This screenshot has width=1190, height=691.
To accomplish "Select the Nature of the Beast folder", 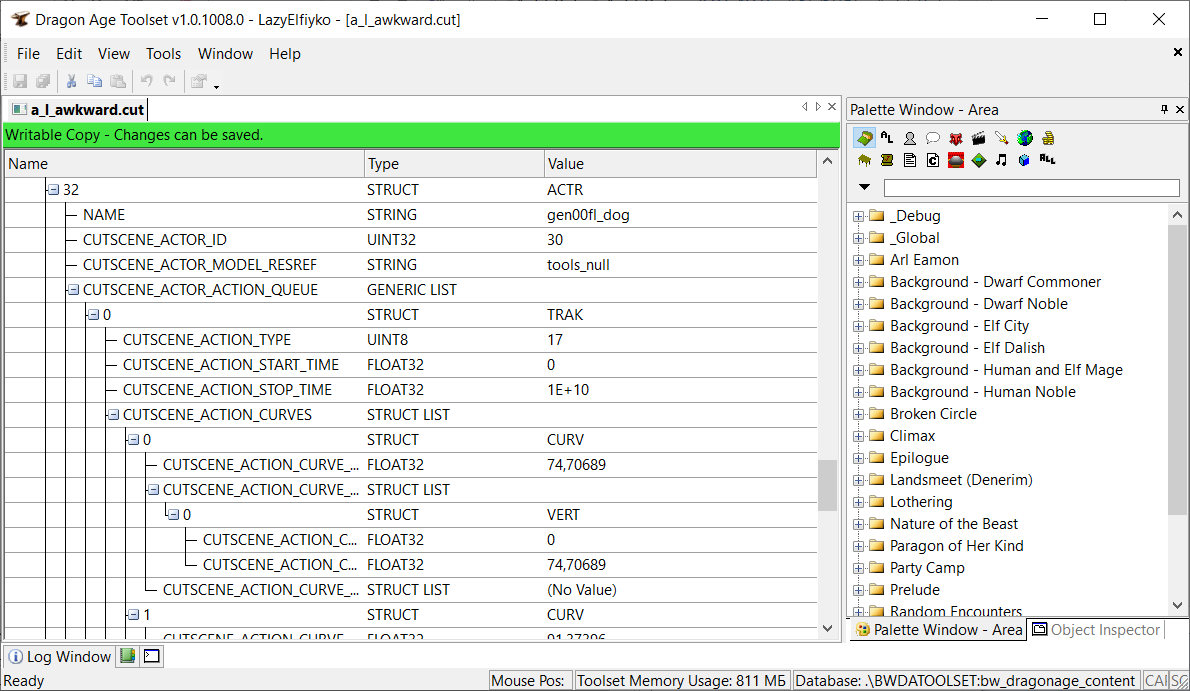I will point(953,524).
